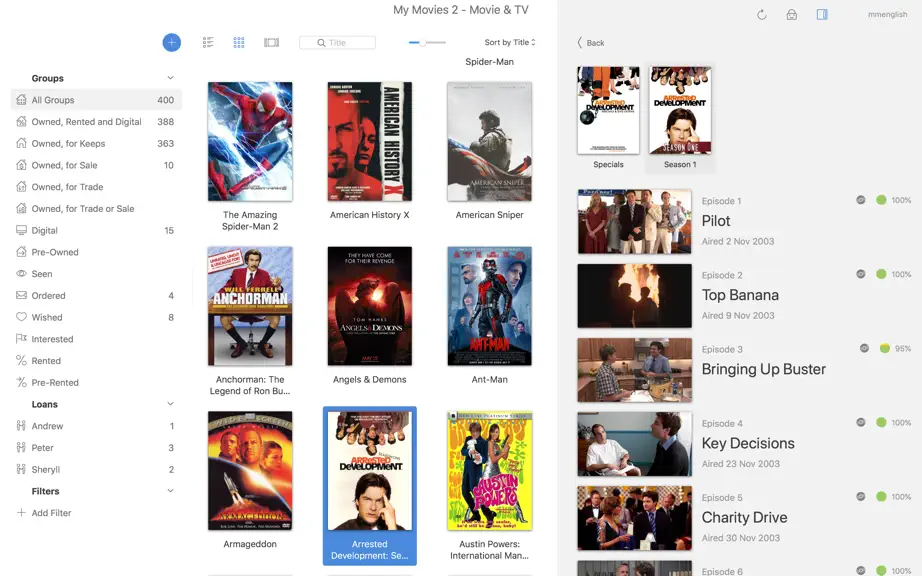Switch to cover flow view icon
The width and height of the screenshot is (922, 576).
[272, 42]
